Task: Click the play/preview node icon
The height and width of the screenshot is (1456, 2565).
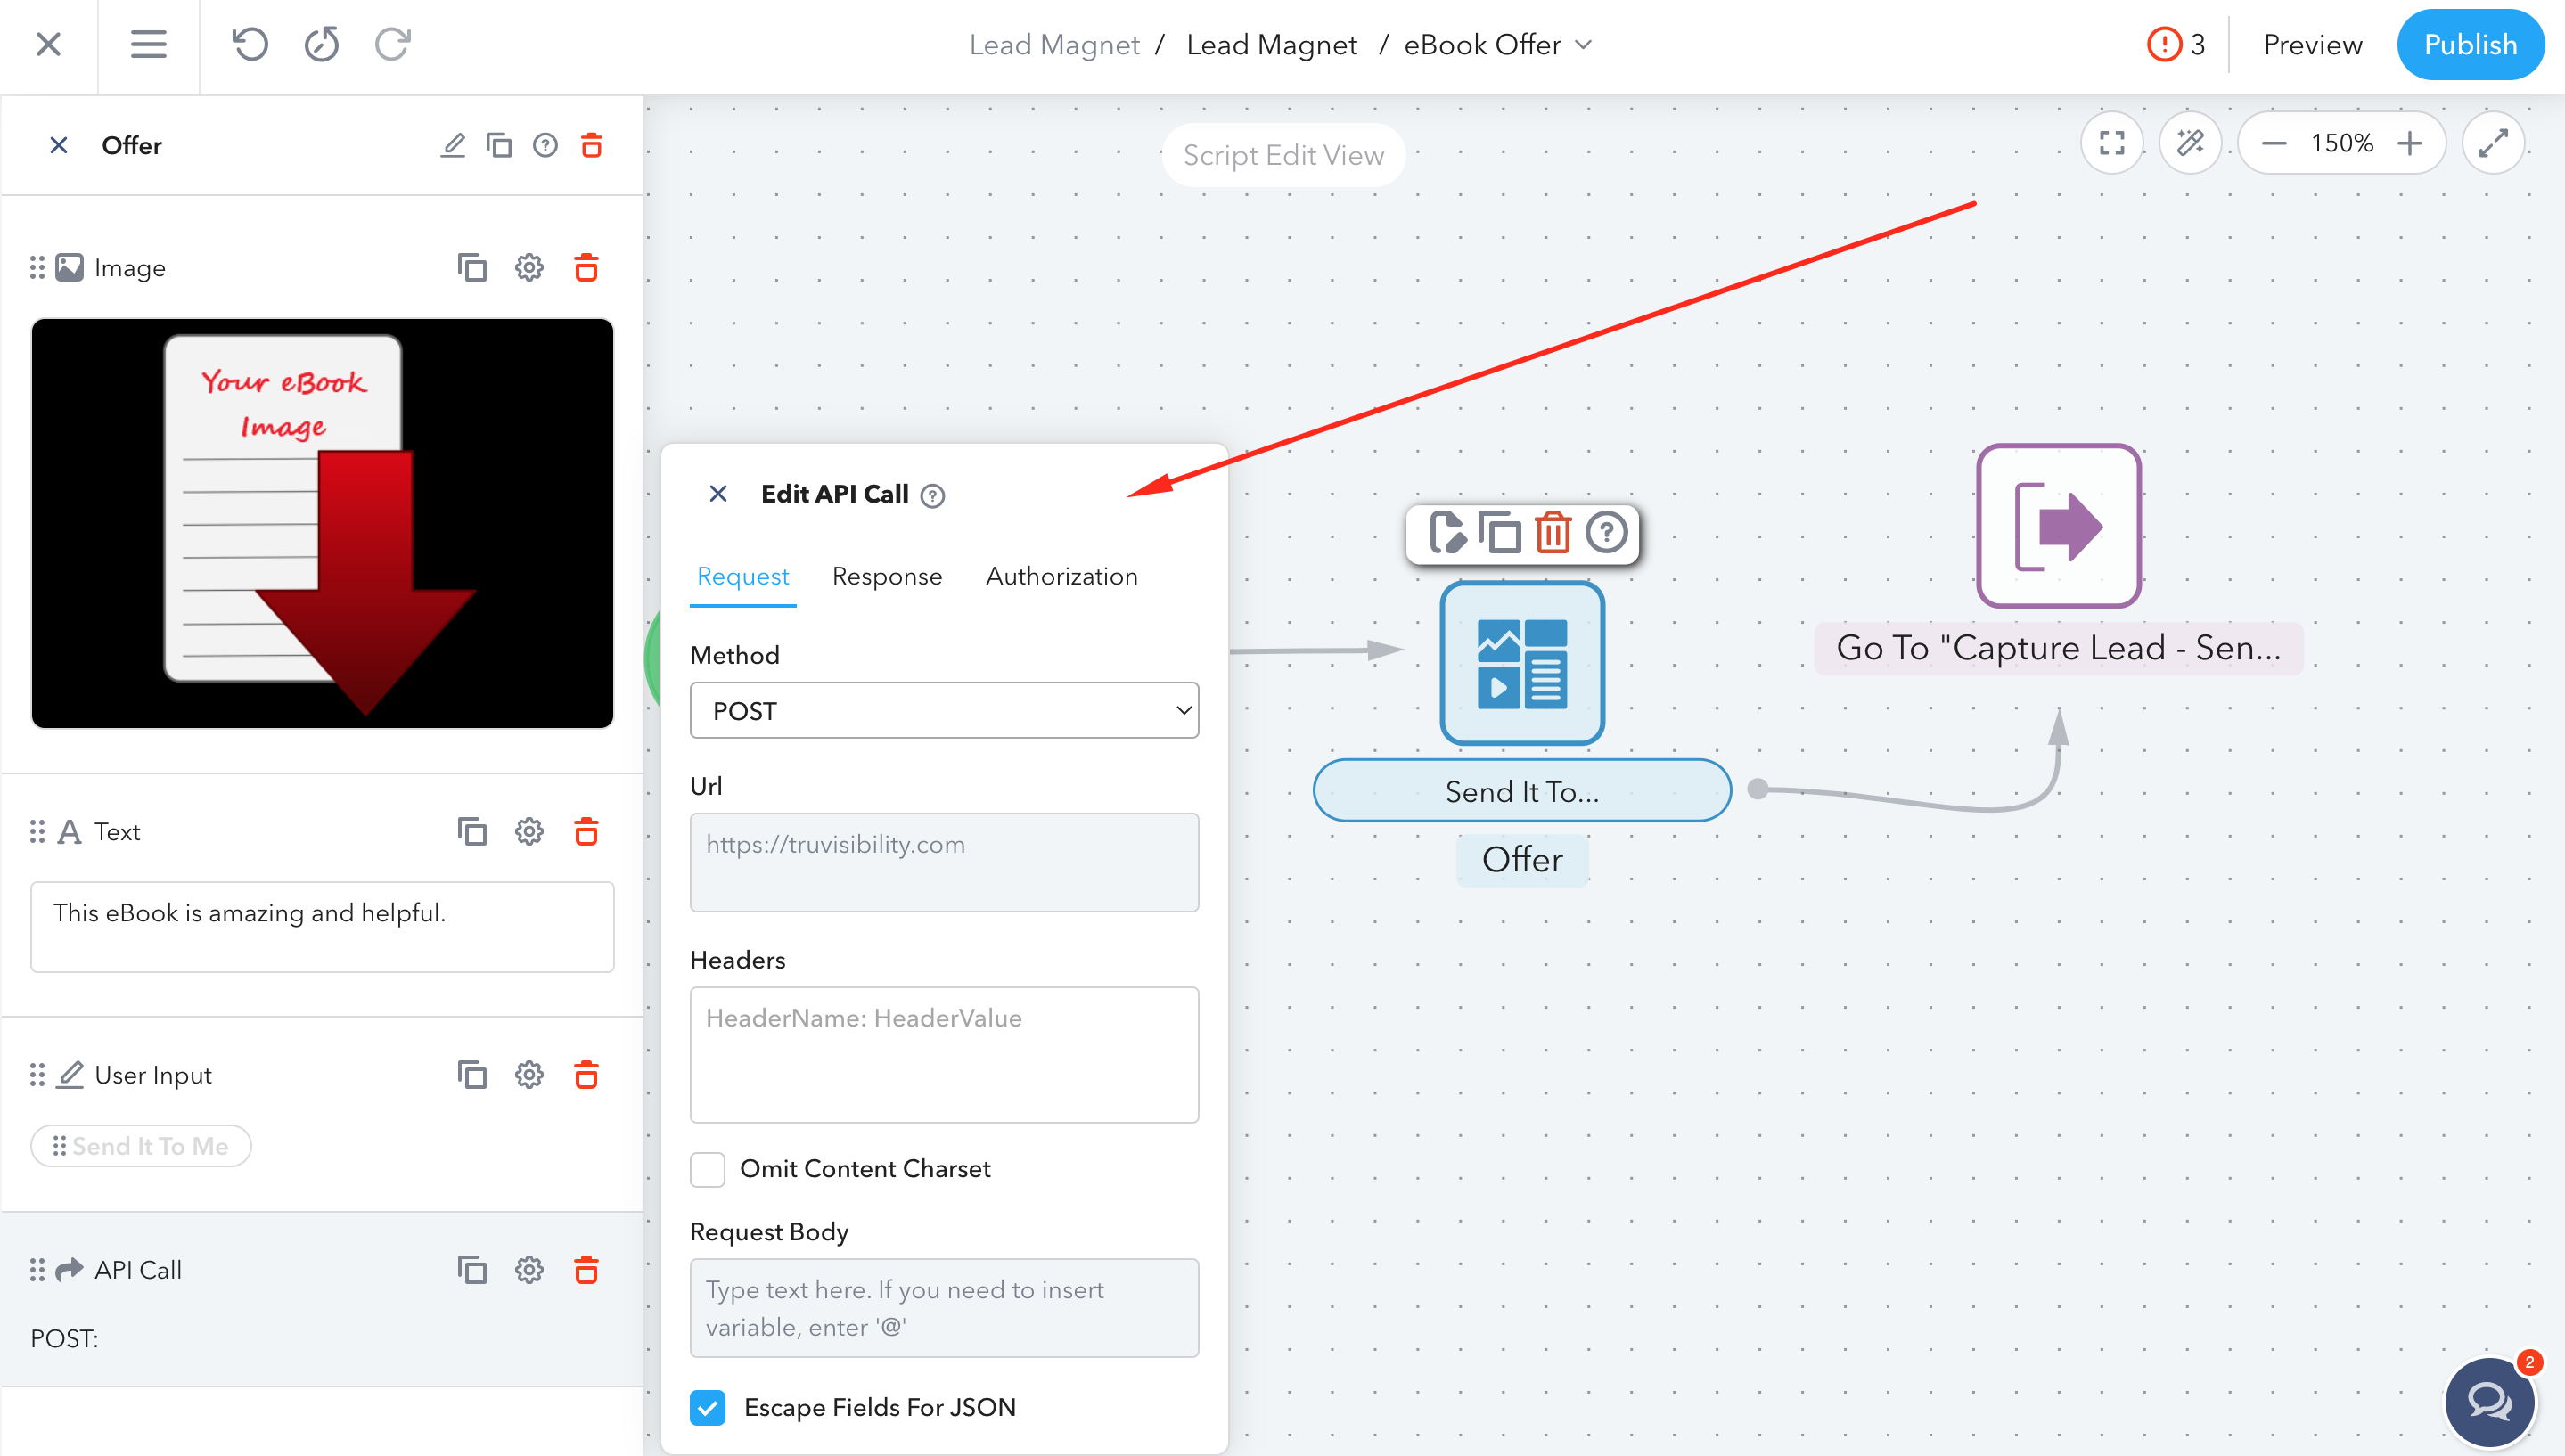Action: click(1446, 532)
